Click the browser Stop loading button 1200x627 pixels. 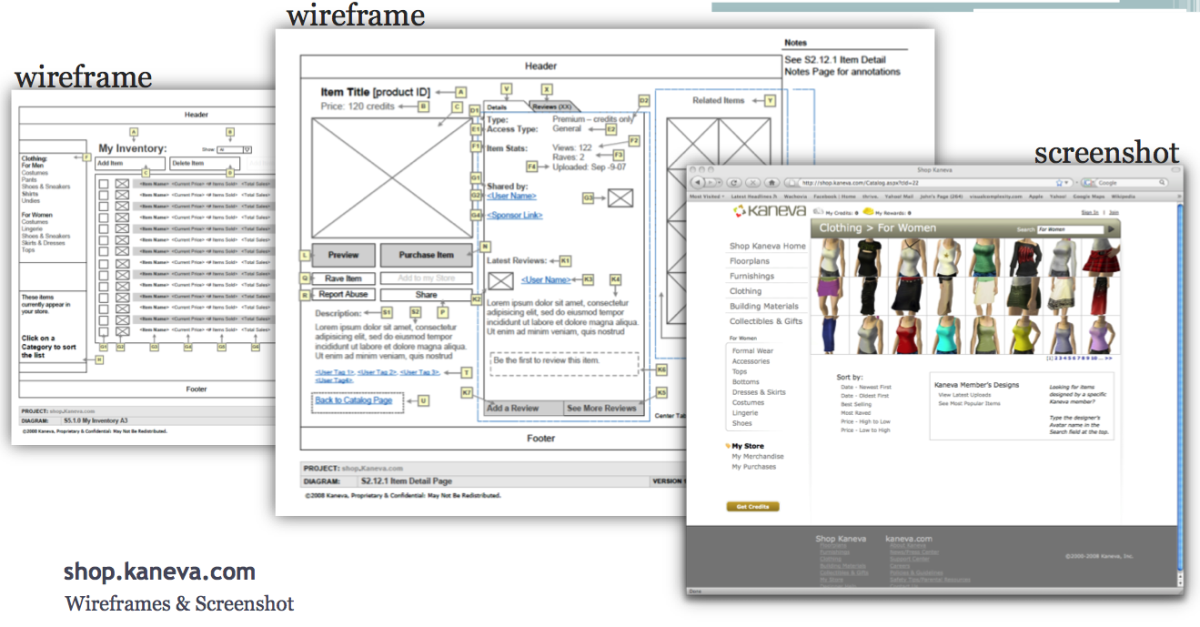coord(753,182)
